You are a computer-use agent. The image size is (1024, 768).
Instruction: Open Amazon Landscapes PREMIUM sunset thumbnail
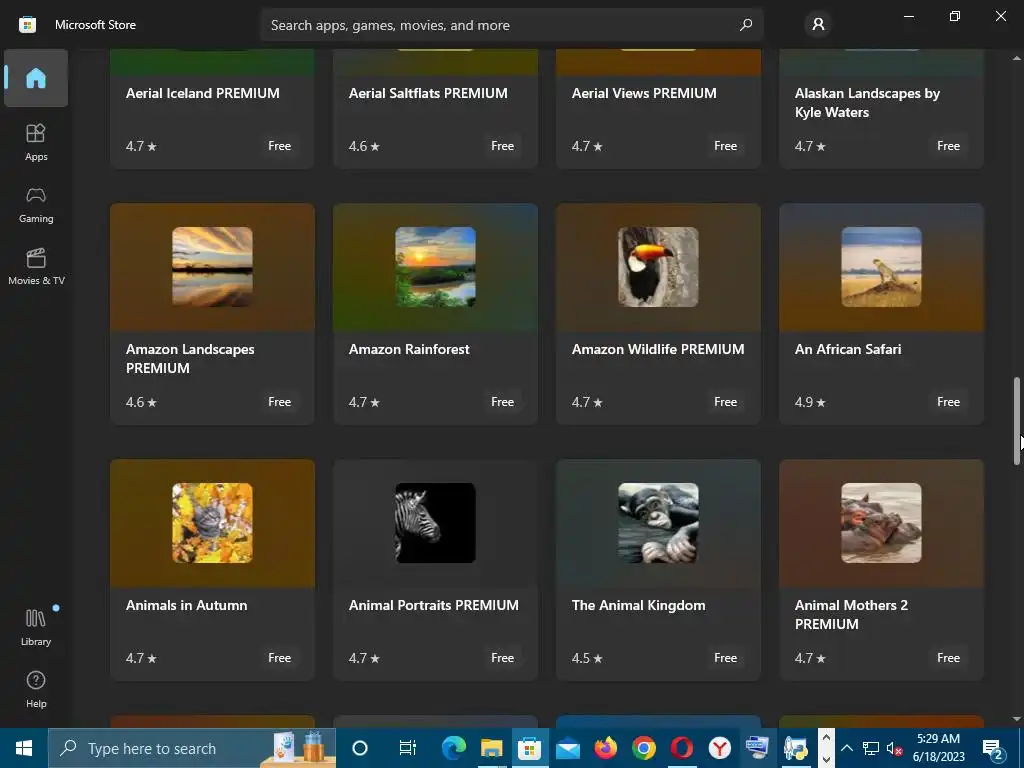212,267
